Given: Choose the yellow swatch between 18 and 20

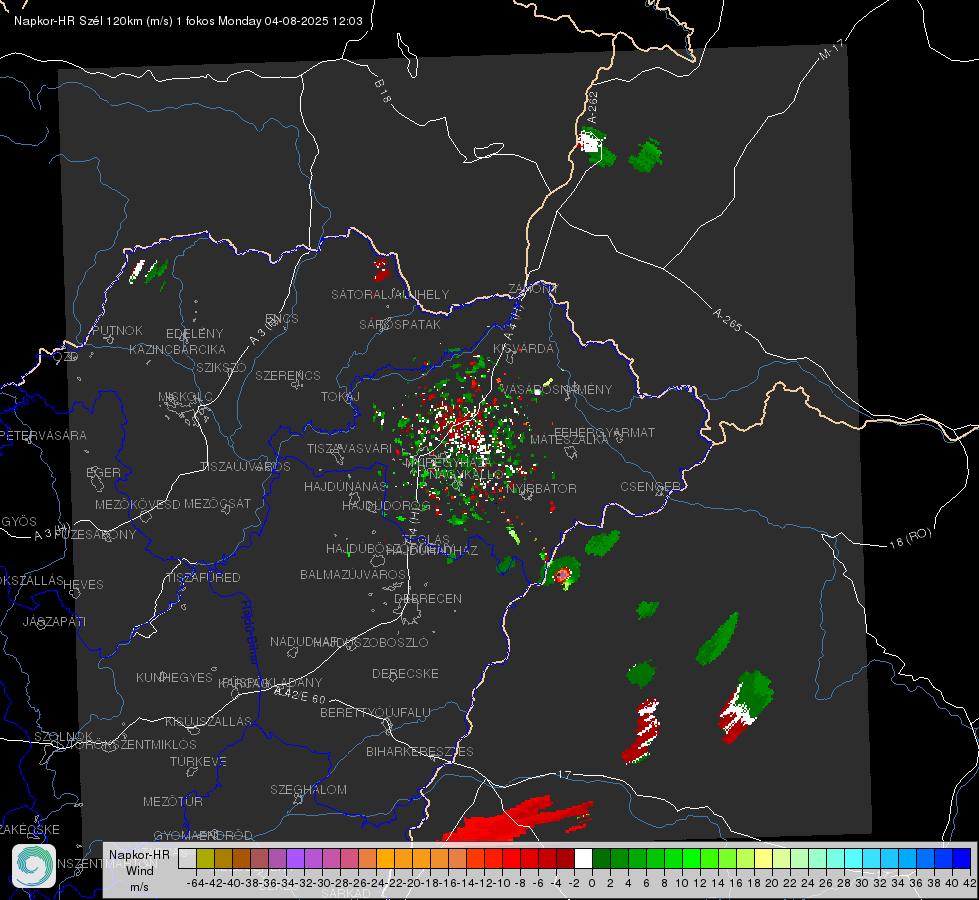Looking at the screenshot, I should (763, 859).
